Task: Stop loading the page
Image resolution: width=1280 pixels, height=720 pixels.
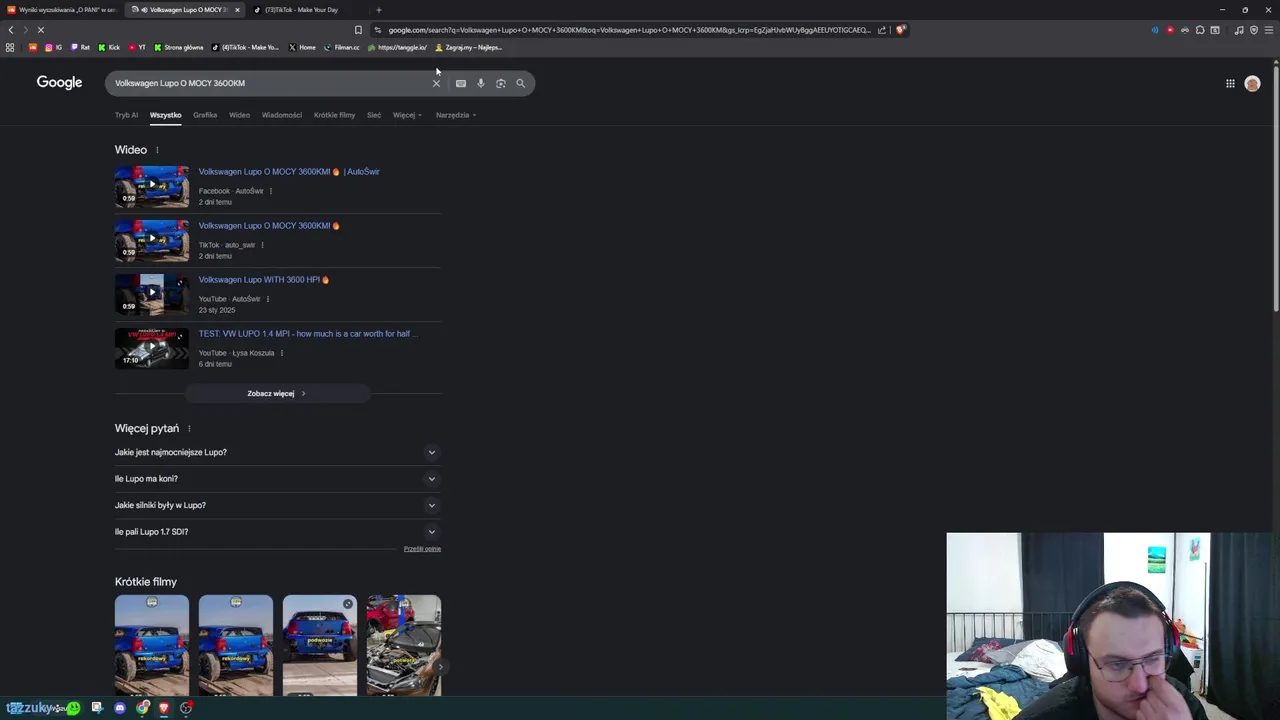Action: coord(40,30)
